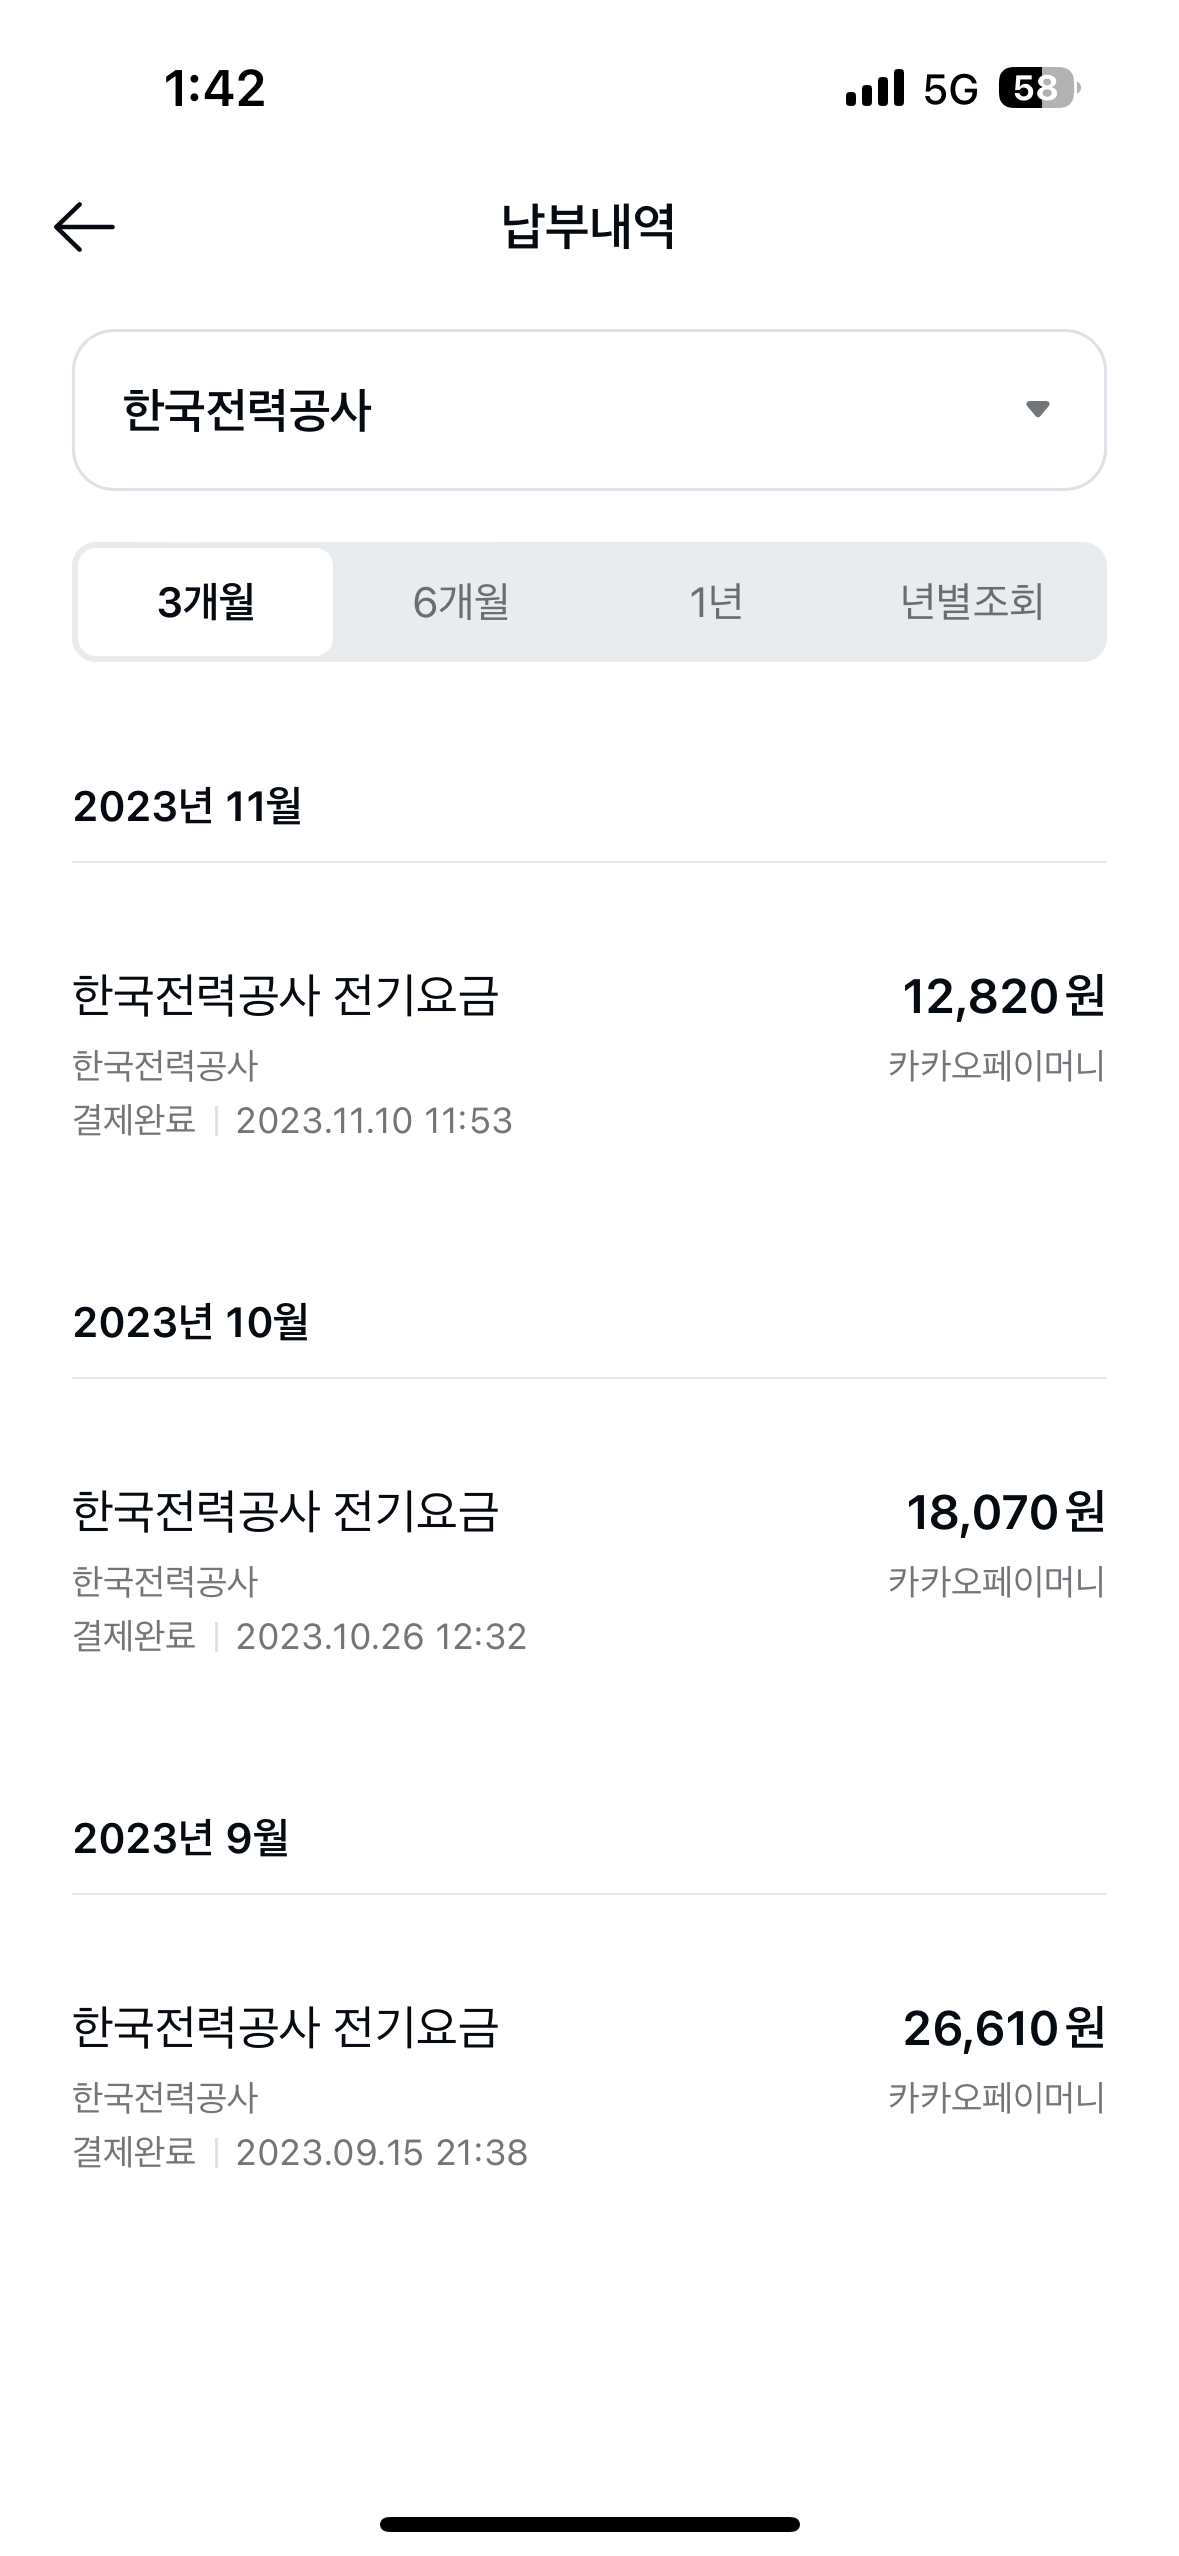
Task: Tap the home indicator bar
Action: [589, 2523]
